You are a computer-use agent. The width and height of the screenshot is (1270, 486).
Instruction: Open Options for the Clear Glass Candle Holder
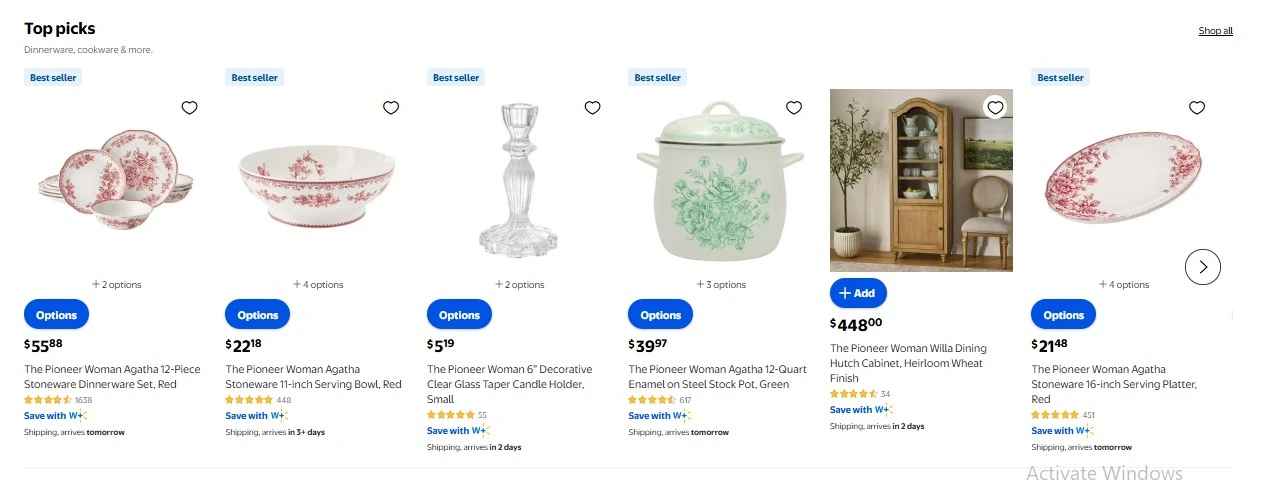(460, 315)
